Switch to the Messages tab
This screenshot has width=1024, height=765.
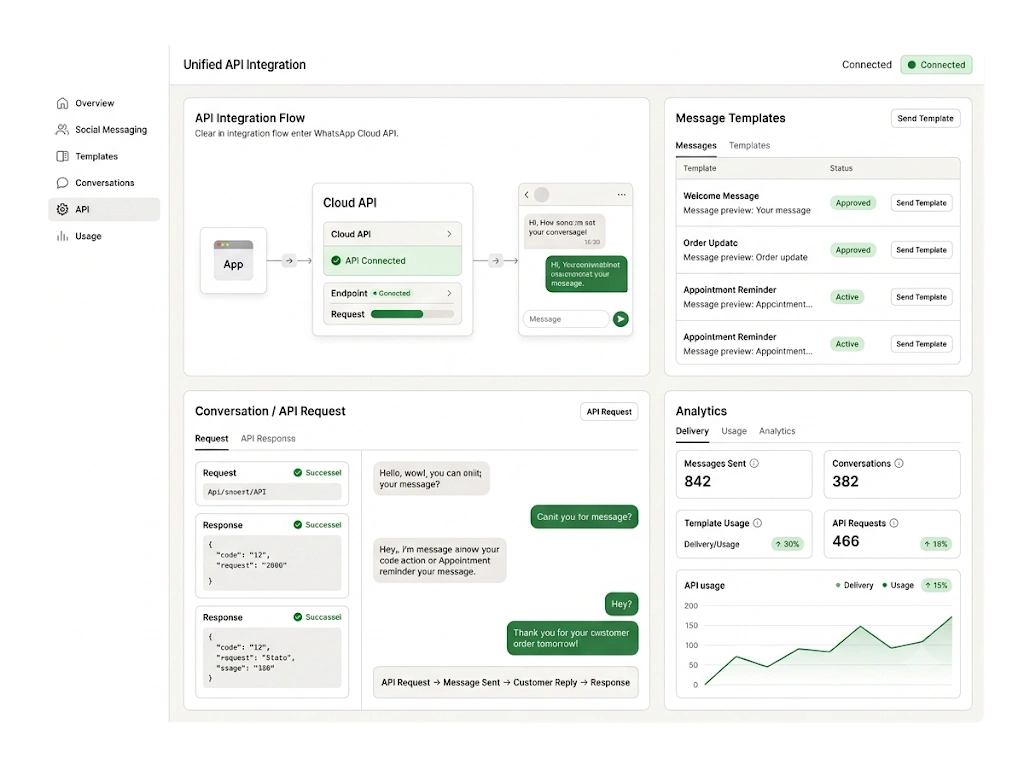(696, 146)
